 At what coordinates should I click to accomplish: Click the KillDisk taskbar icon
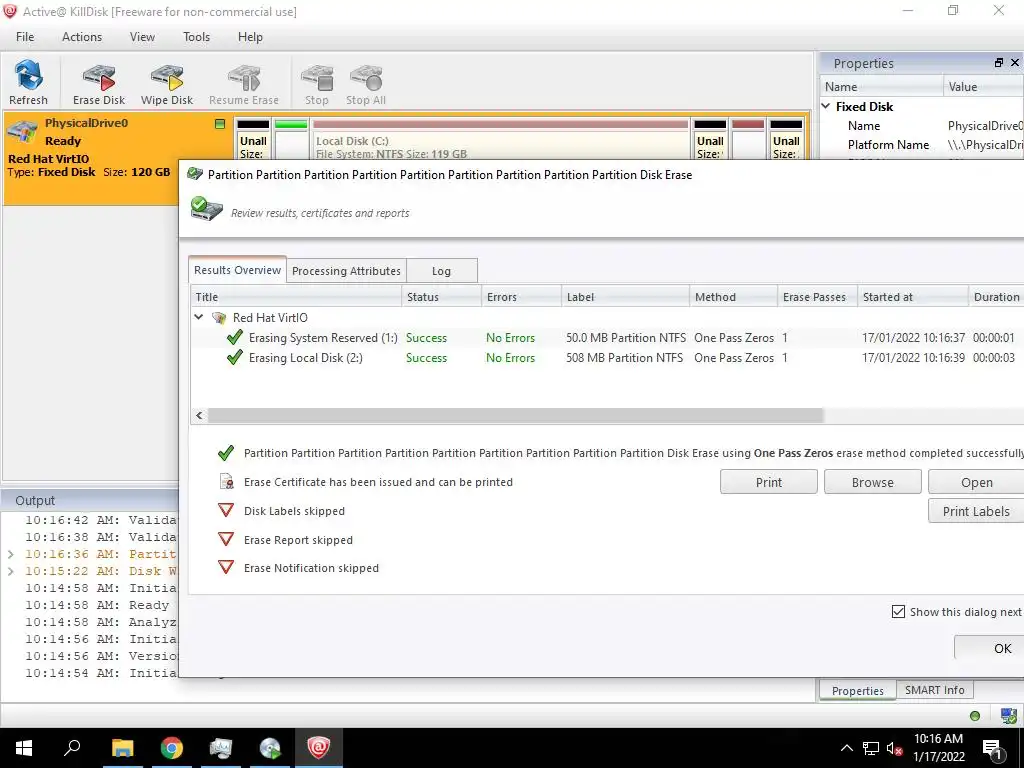click(x=319, y=748)
